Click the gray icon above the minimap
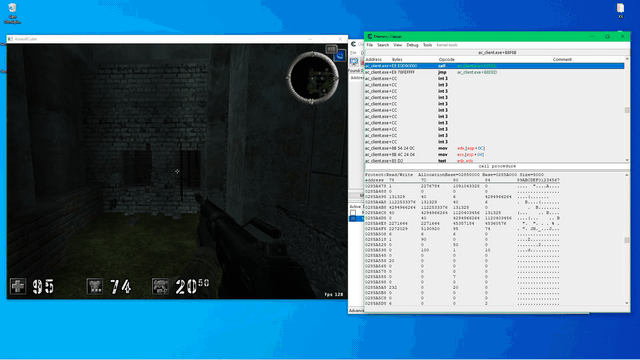Screen dimensions: 640x360 (x=331, y=49)
